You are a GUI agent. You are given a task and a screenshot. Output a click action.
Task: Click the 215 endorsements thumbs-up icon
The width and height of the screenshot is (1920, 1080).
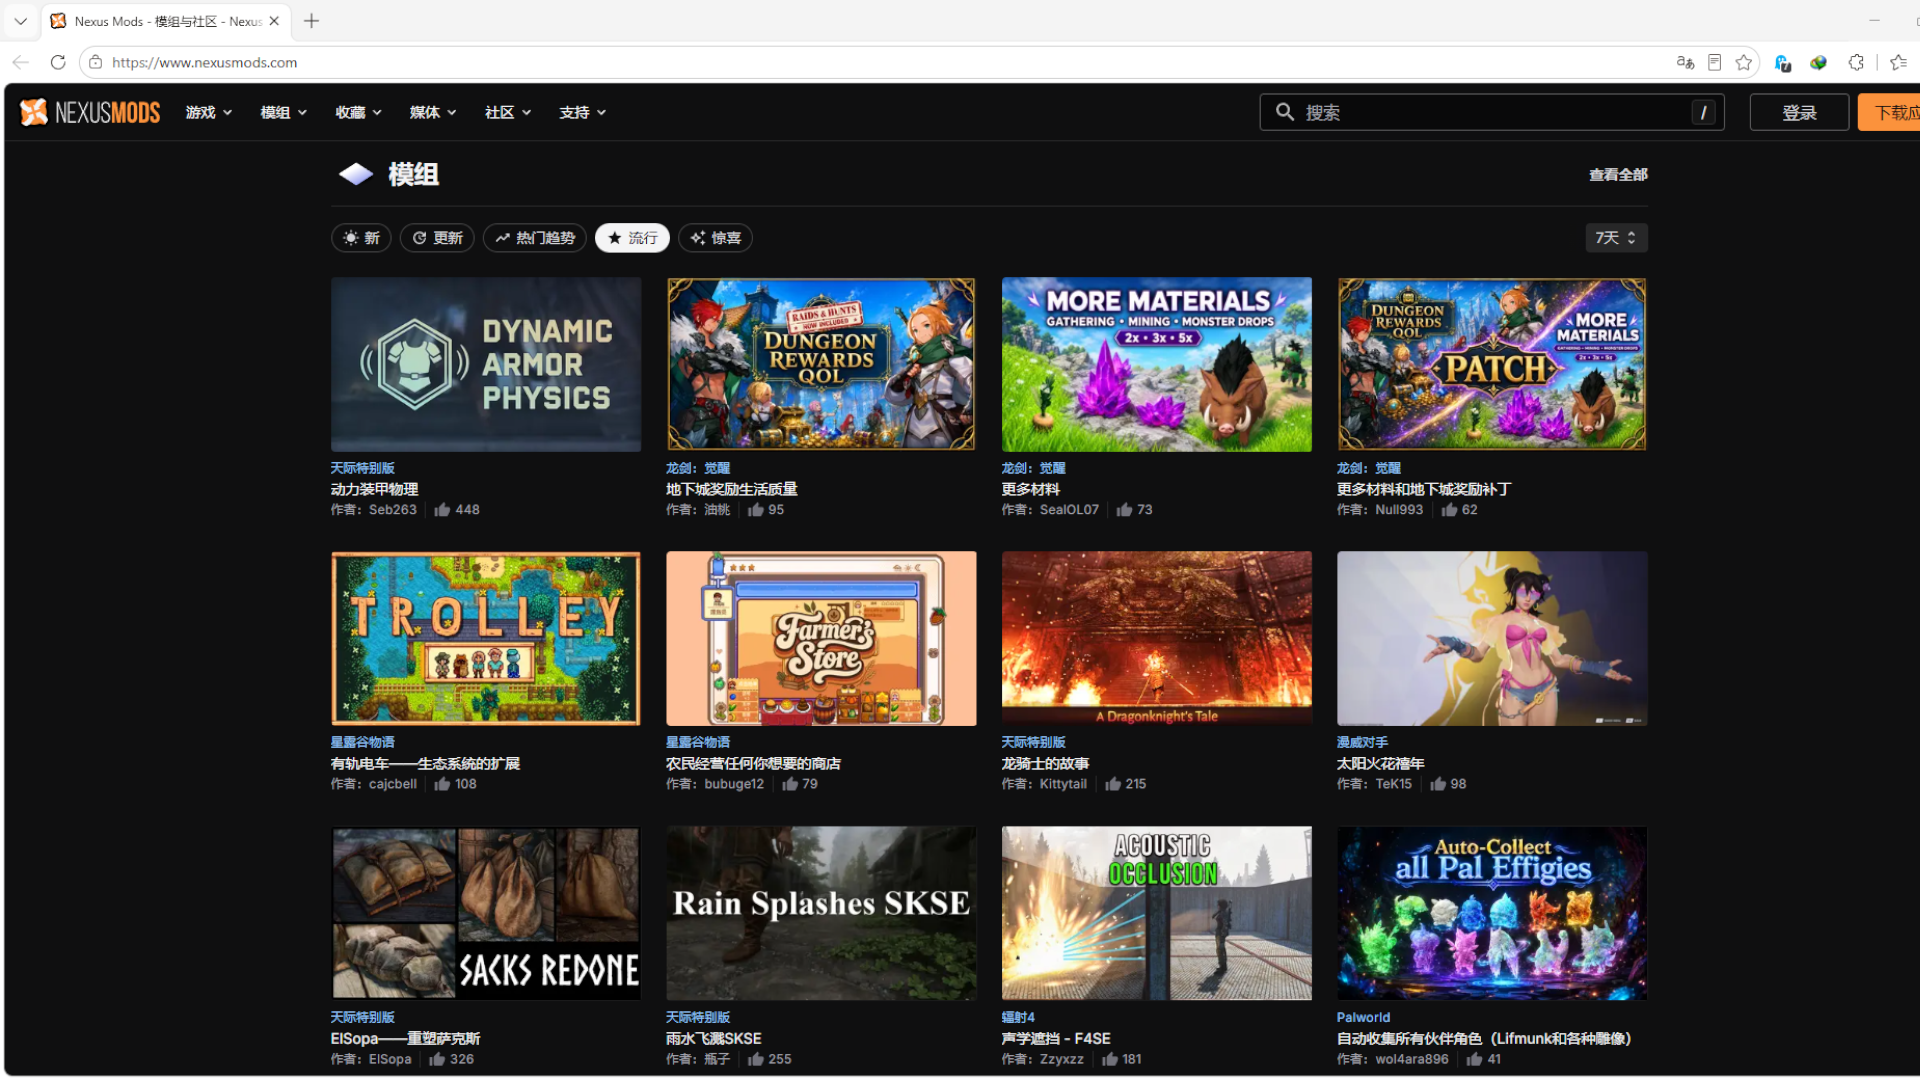tap(1112, 784)
